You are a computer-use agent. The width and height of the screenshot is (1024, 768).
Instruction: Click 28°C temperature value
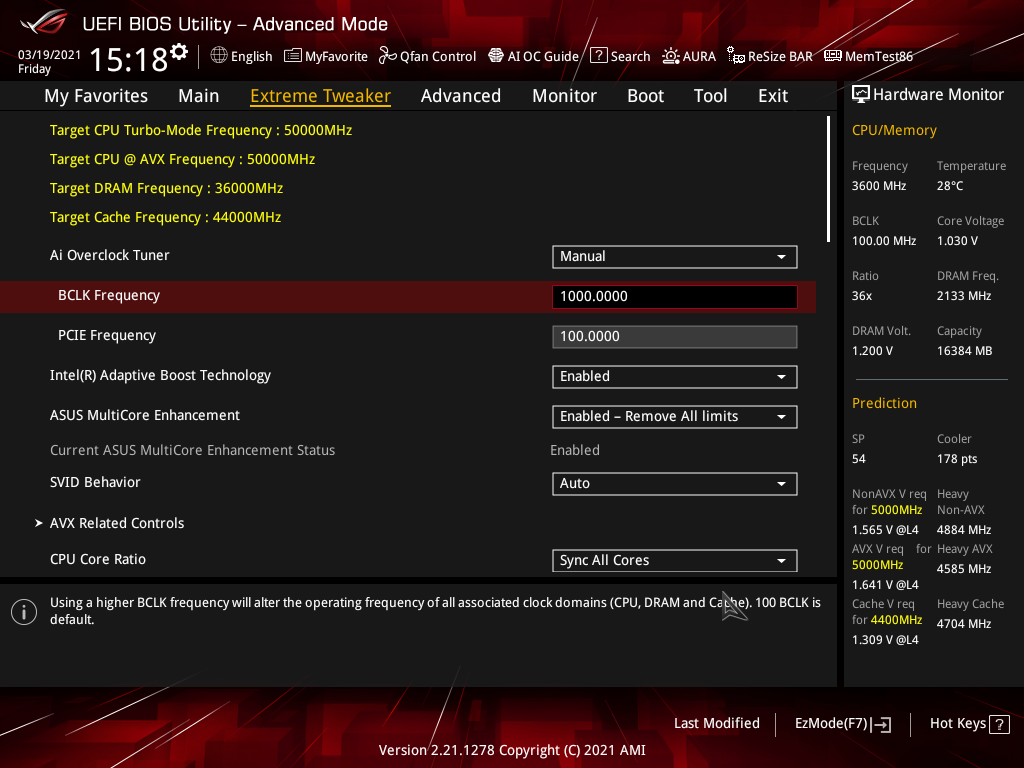pyautogui.click(x=950, y=185)
